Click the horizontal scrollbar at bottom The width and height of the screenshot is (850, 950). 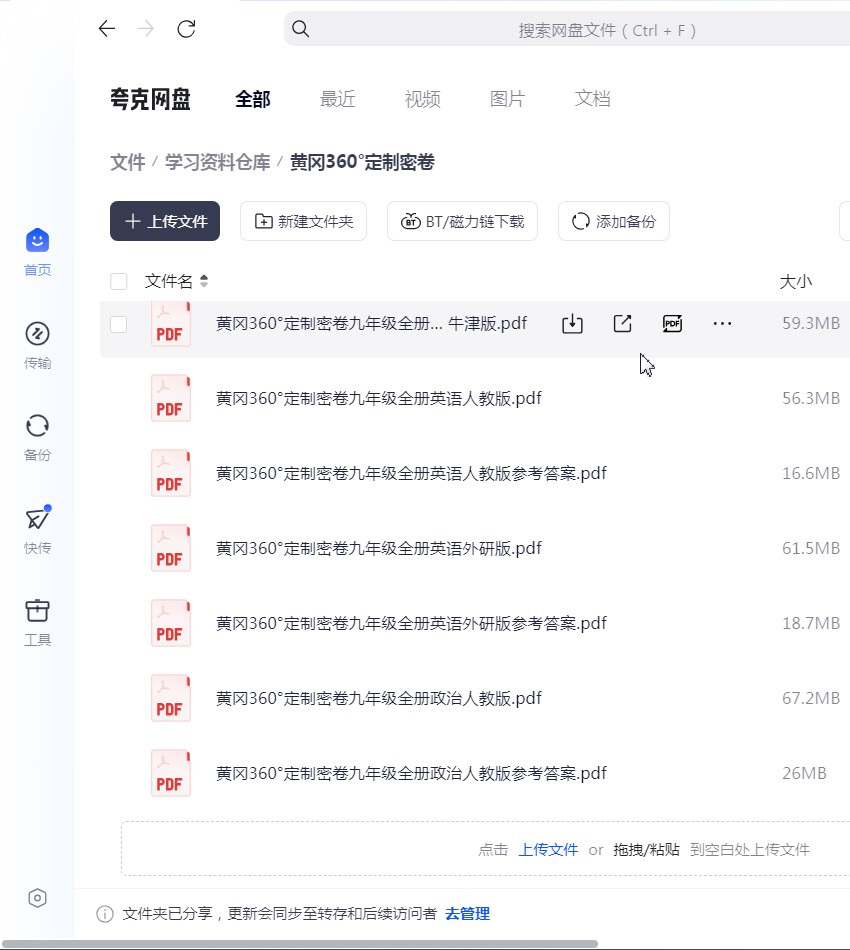[x=299, y=945]
